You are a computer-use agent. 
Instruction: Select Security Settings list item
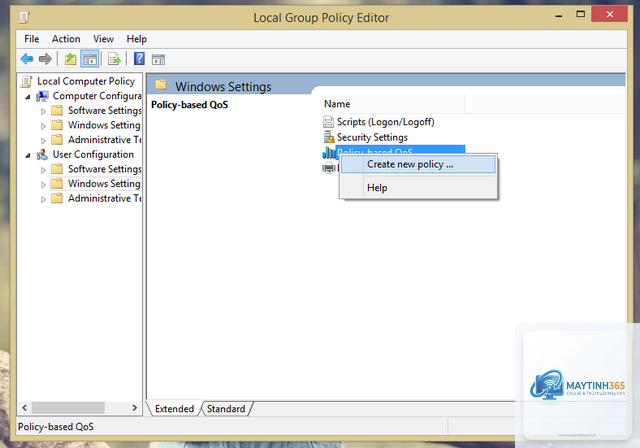372,137
